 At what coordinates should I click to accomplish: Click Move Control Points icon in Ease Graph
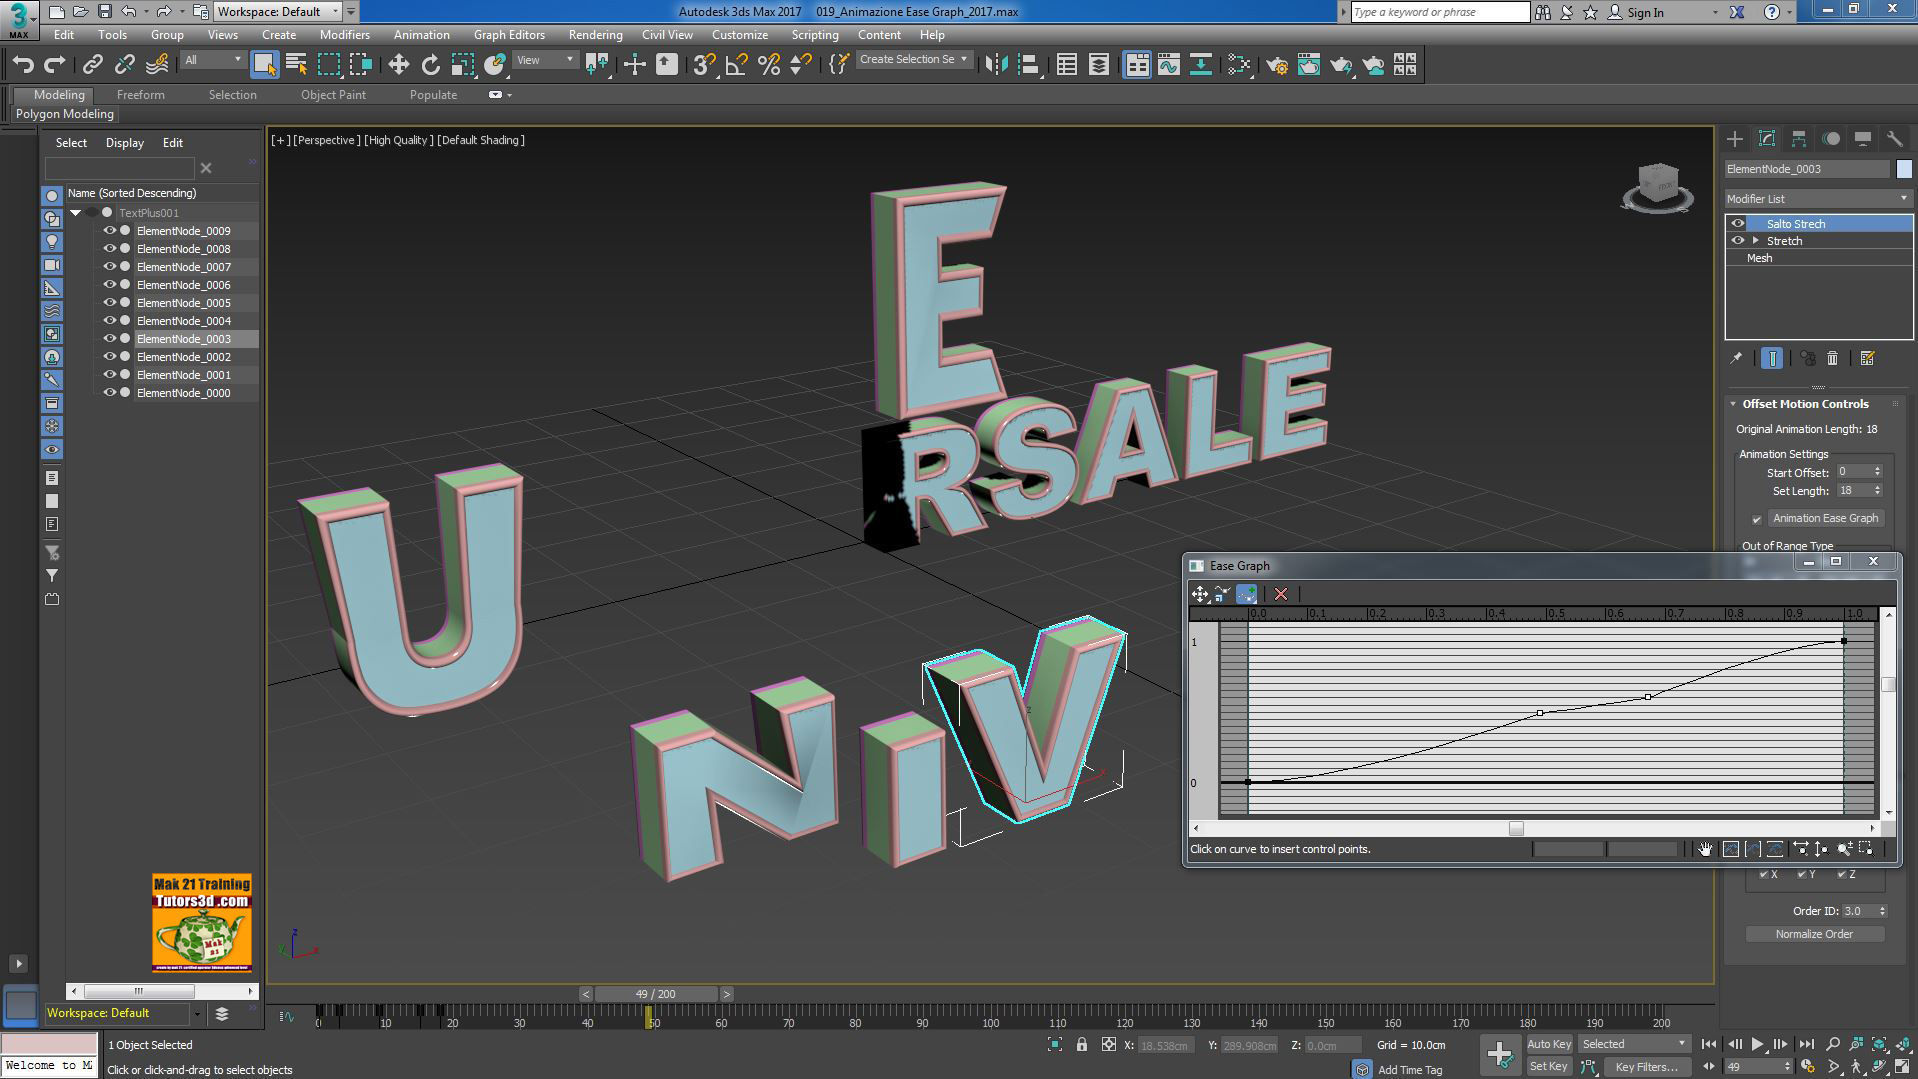[x=1200, y=594]
